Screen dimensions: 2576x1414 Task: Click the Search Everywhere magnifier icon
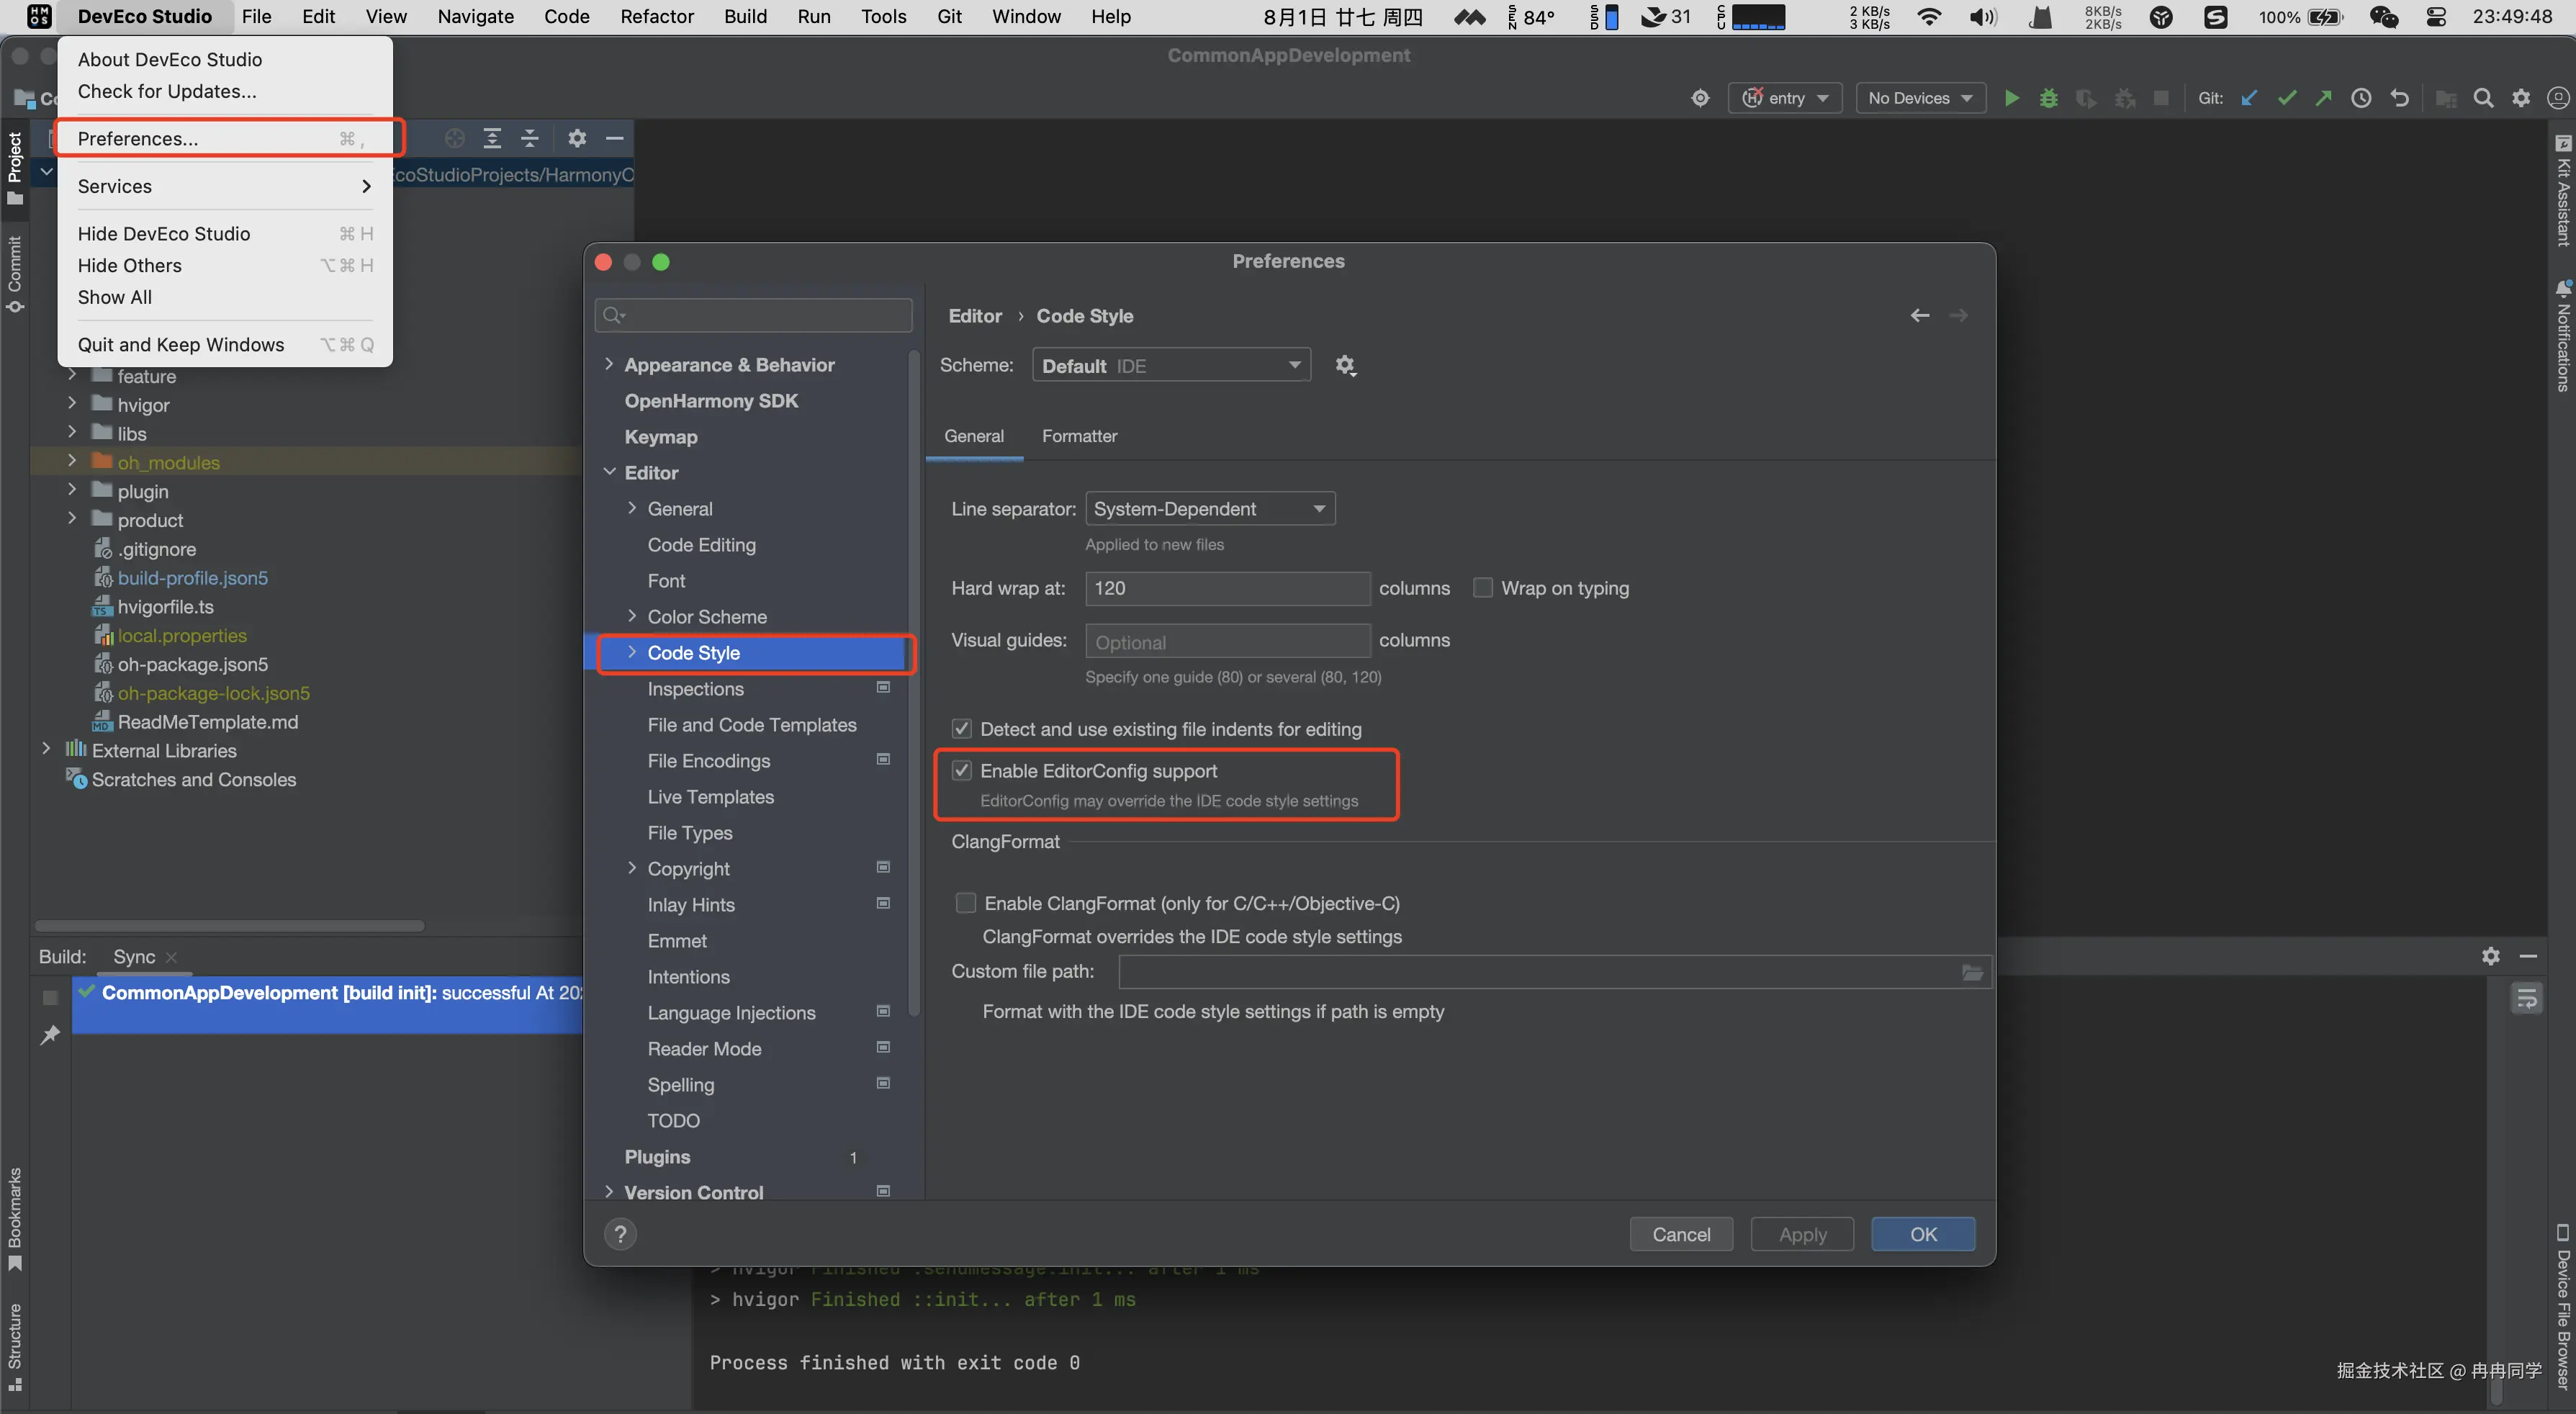click(x=2483, y=98)
